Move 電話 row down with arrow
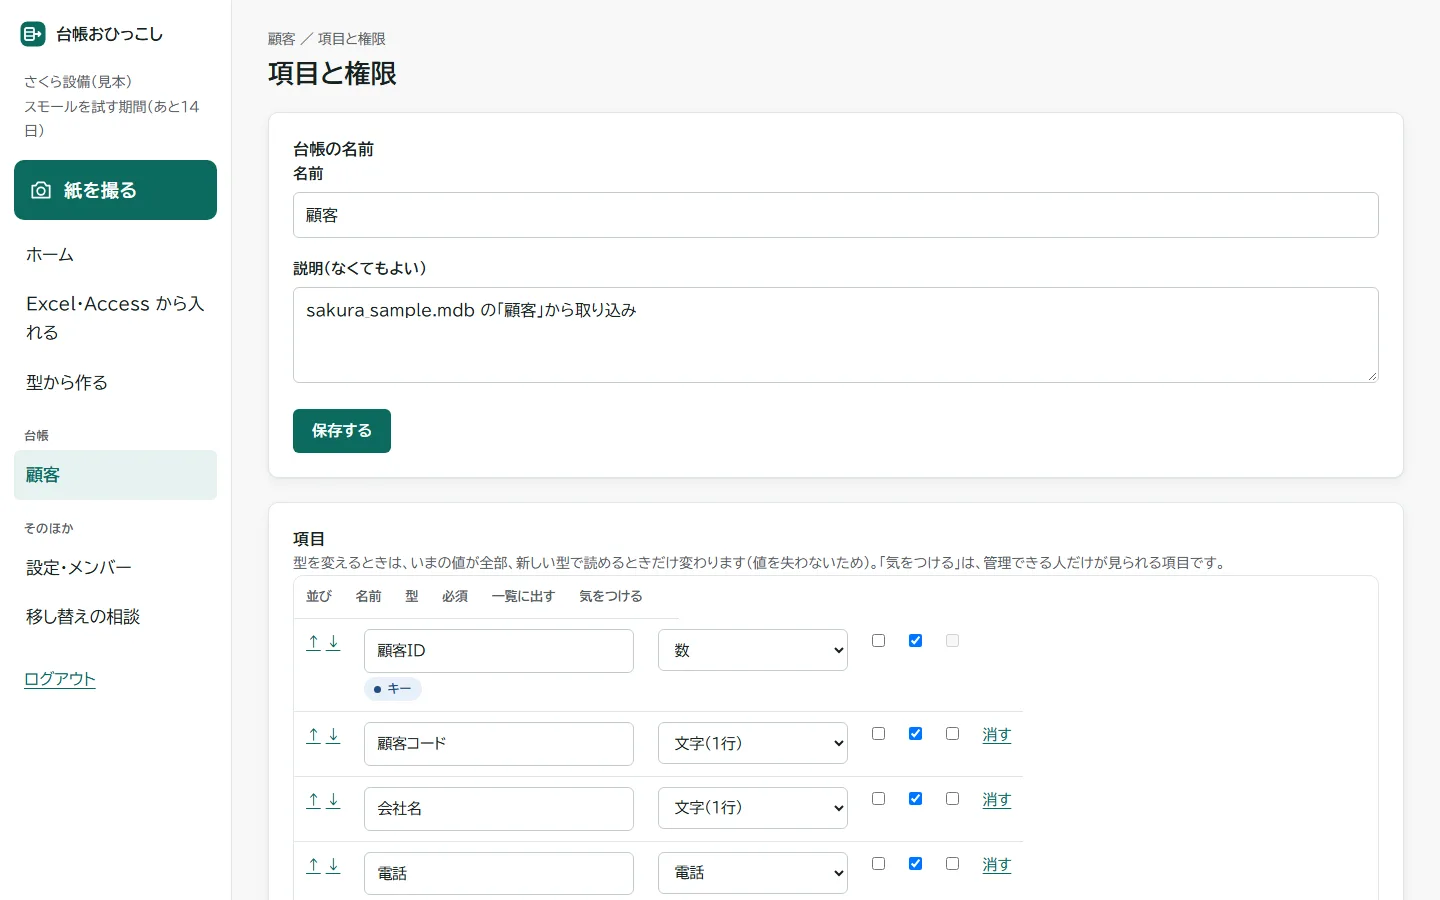Viewport: 1440px width, 900px height. [334, 866]
